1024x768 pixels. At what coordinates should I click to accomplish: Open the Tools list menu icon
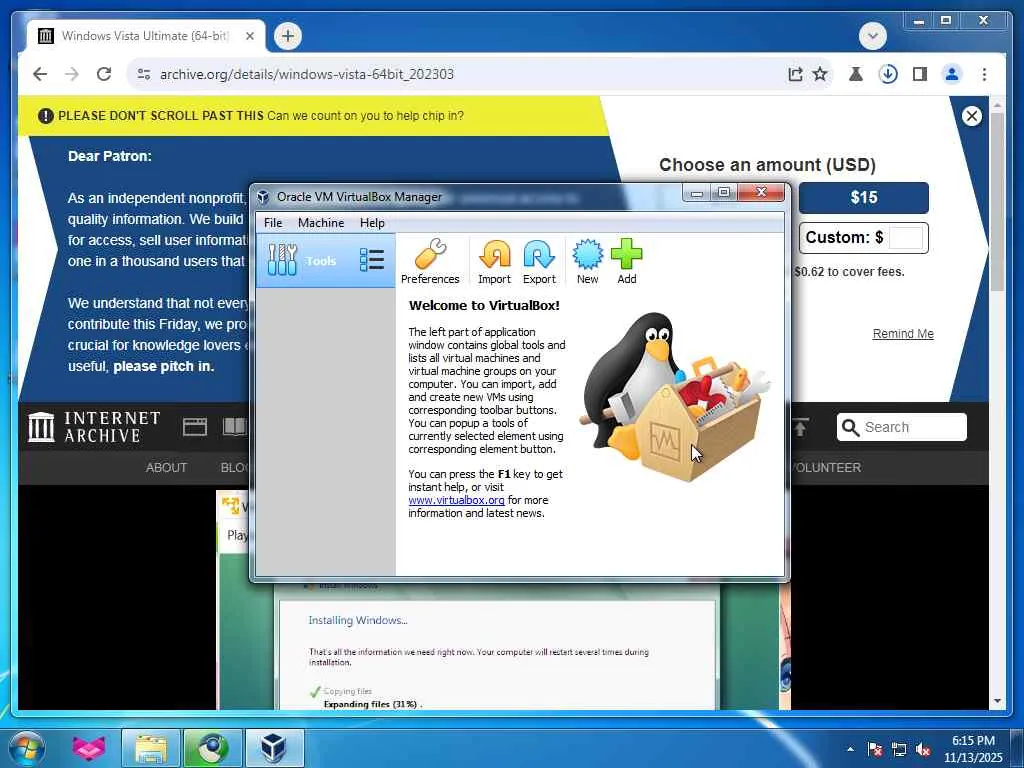click(x=372, y=260)
